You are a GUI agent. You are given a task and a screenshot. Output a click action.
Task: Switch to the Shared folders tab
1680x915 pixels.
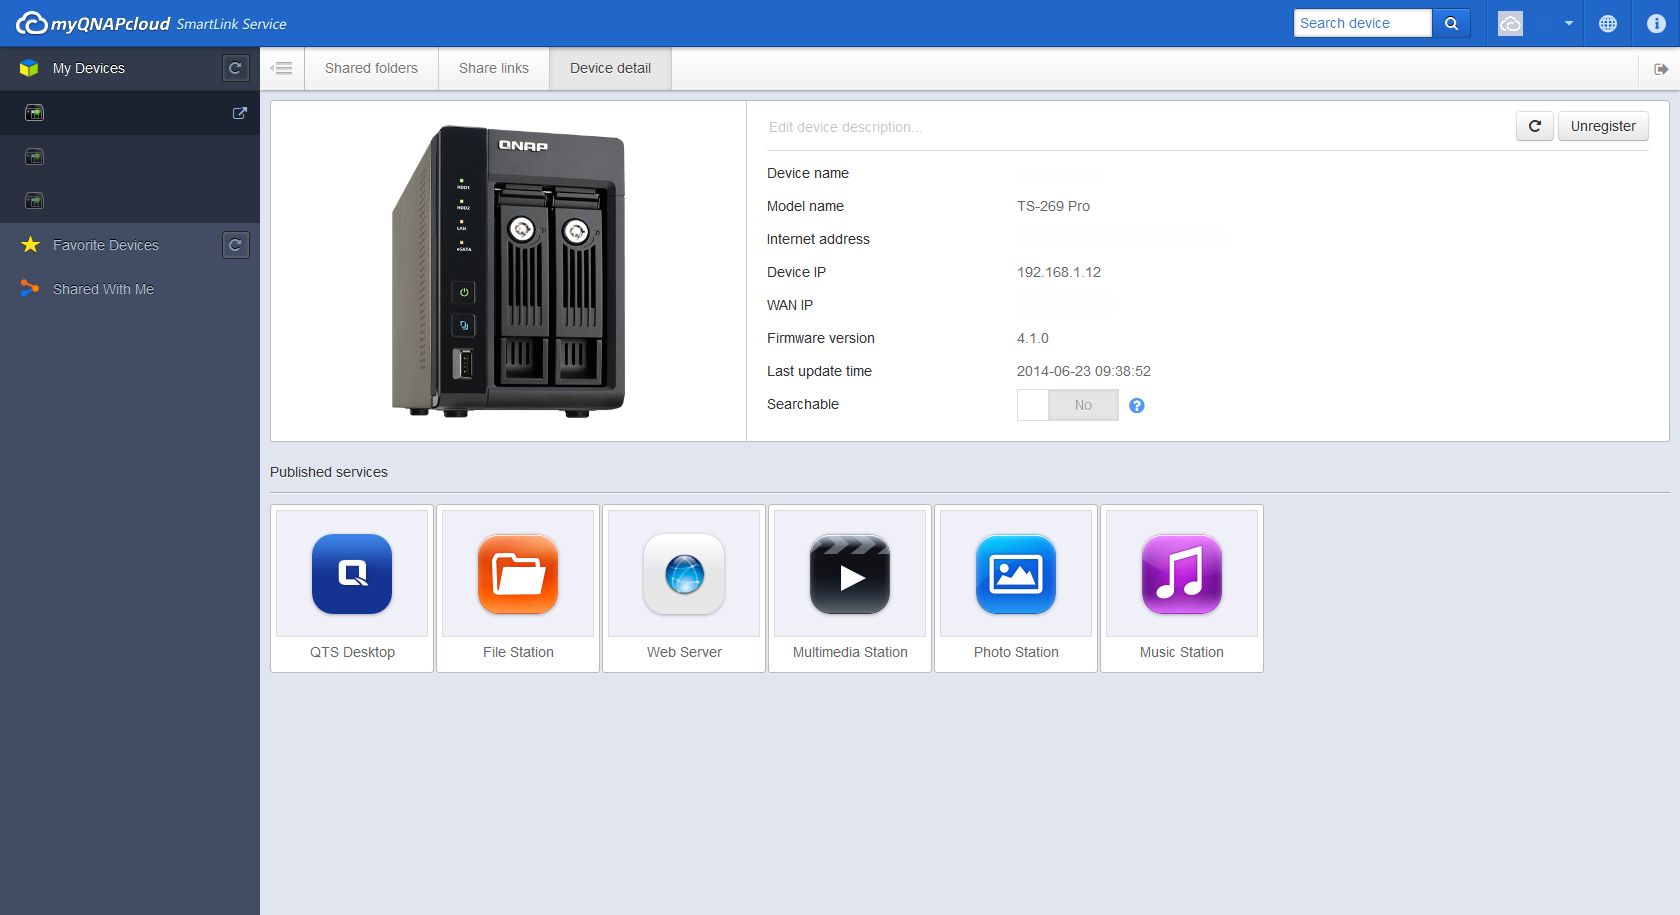371,68
